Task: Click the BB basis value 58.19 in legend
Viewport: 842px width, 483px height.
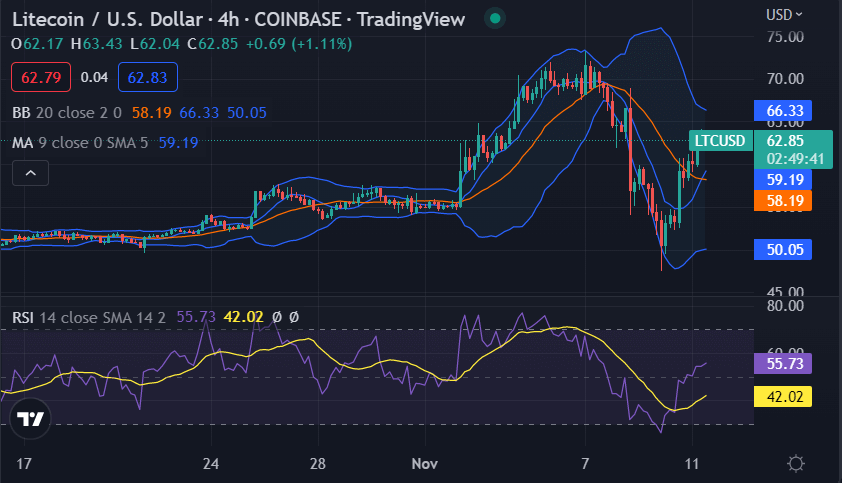Action: (x=151, y=113)
